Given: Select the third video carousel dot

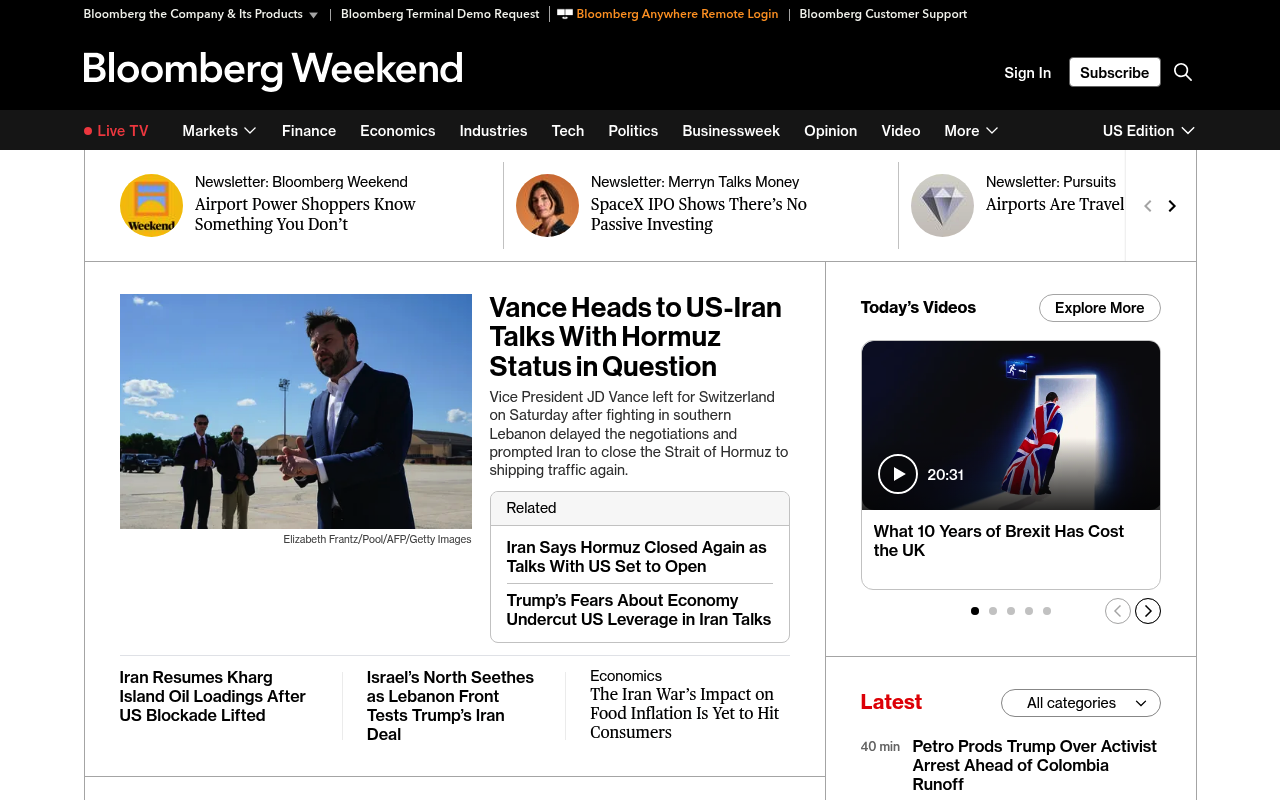Looking at the screenshot, I should tap(1011, 611).
